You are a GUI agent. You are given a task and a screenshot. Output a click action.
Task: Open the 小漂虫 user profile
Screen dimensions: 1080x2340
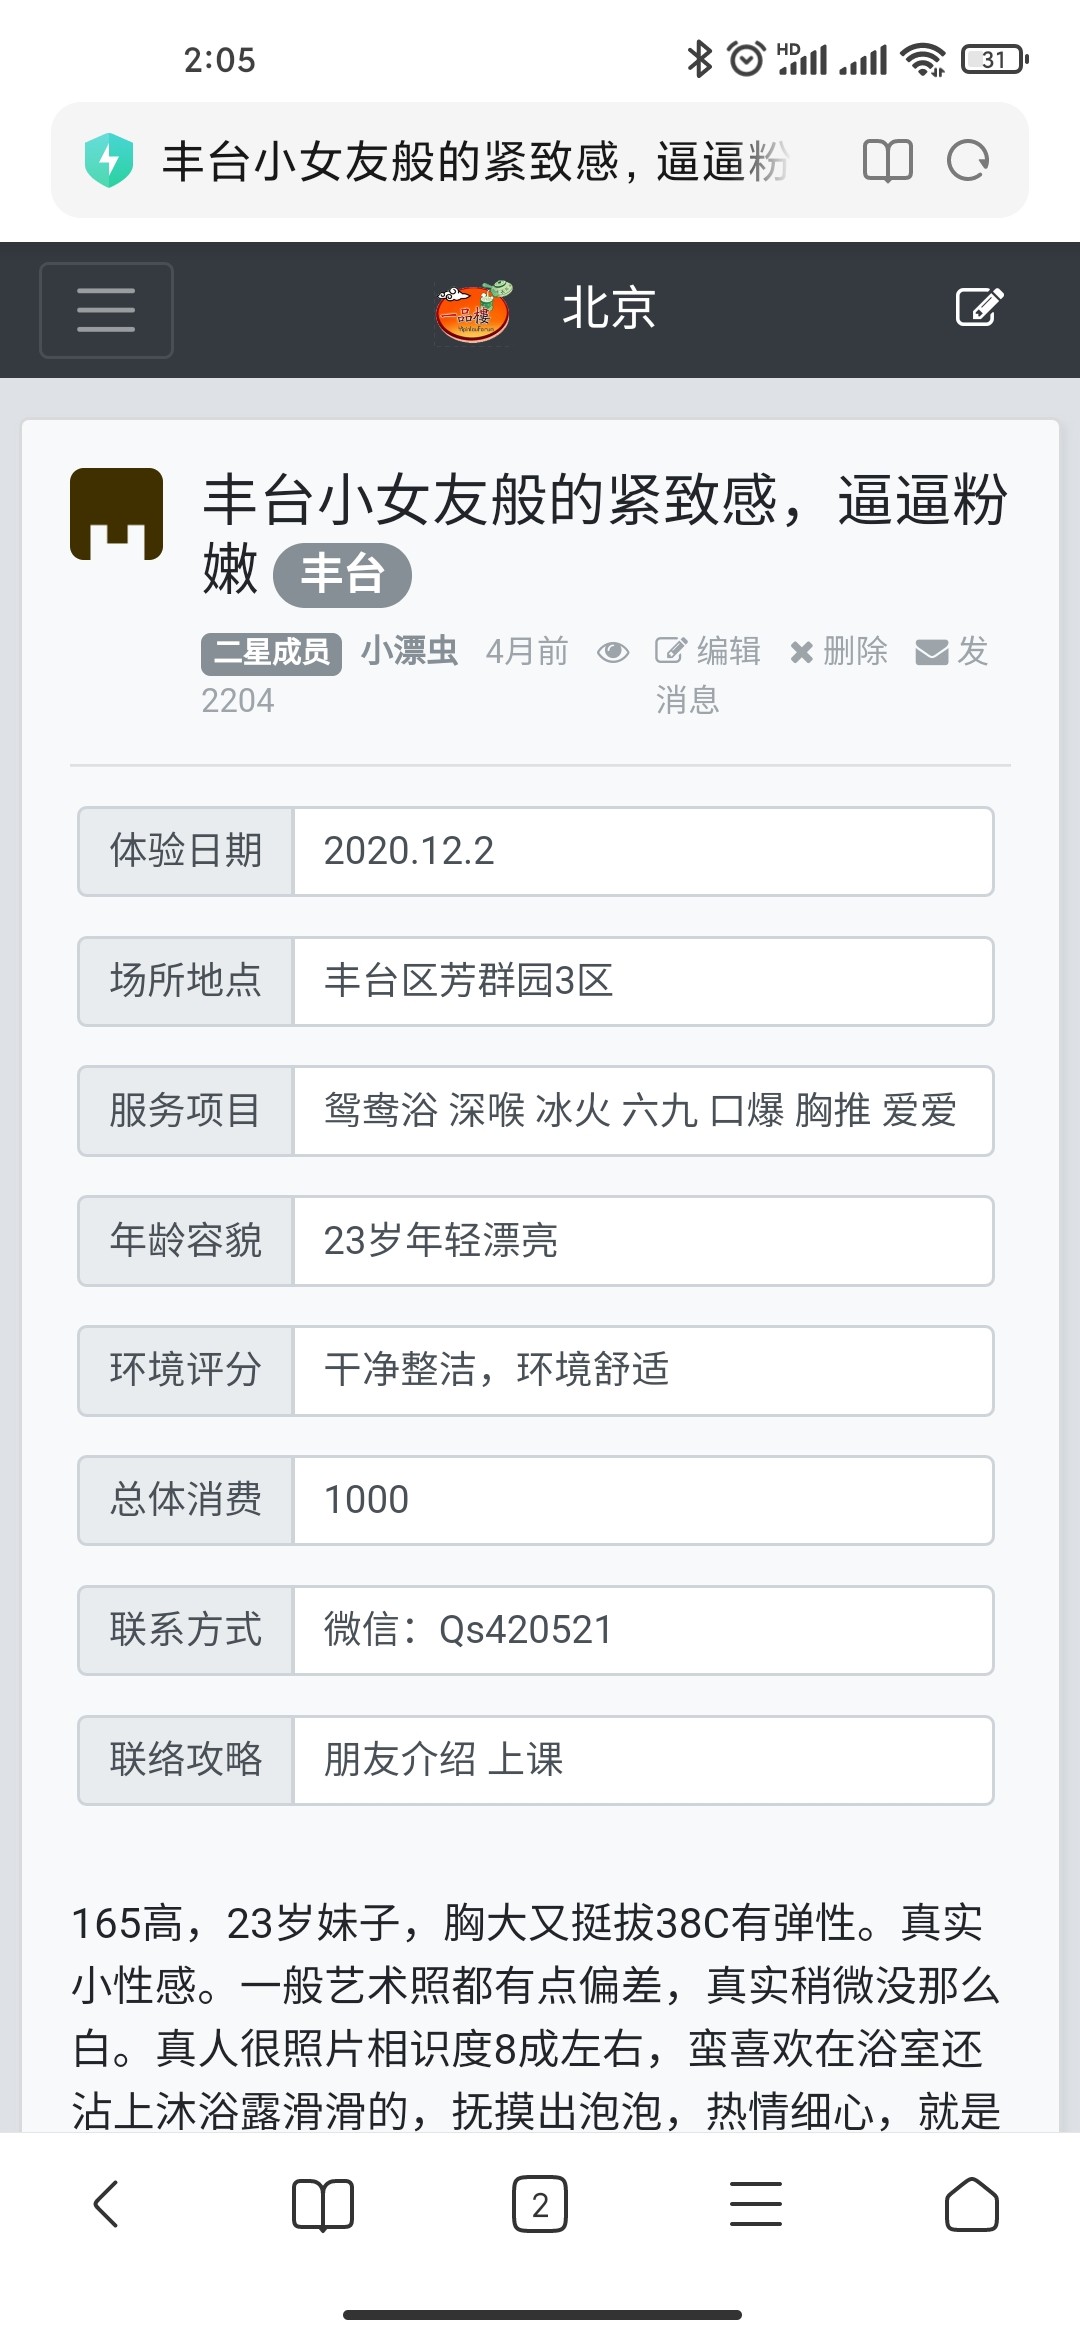pos(409,652)
